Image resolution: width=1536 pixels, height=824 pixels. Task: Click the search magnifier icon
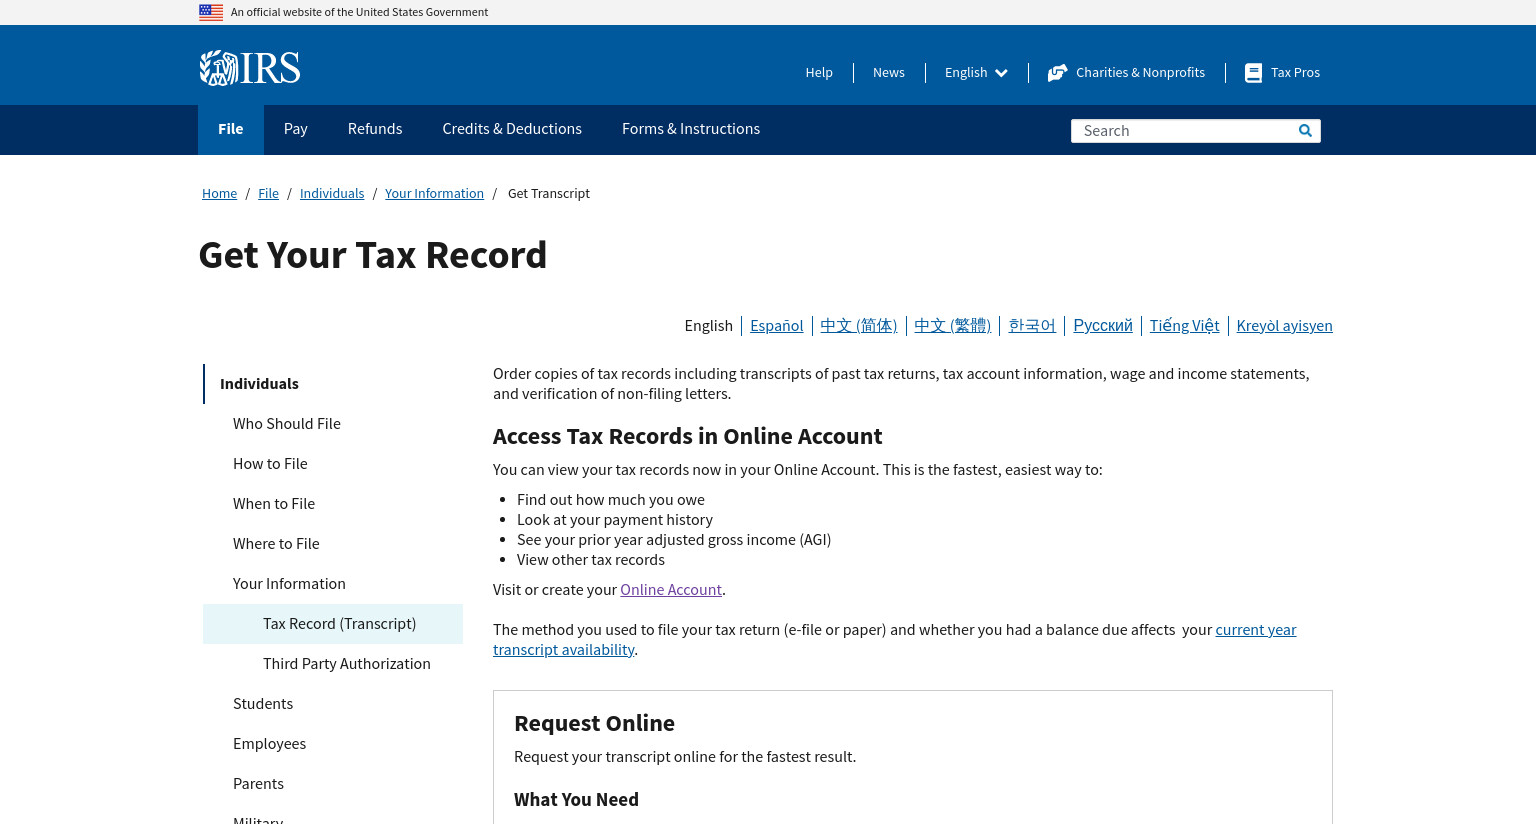pyautogui.click(x=1305, y=131)
